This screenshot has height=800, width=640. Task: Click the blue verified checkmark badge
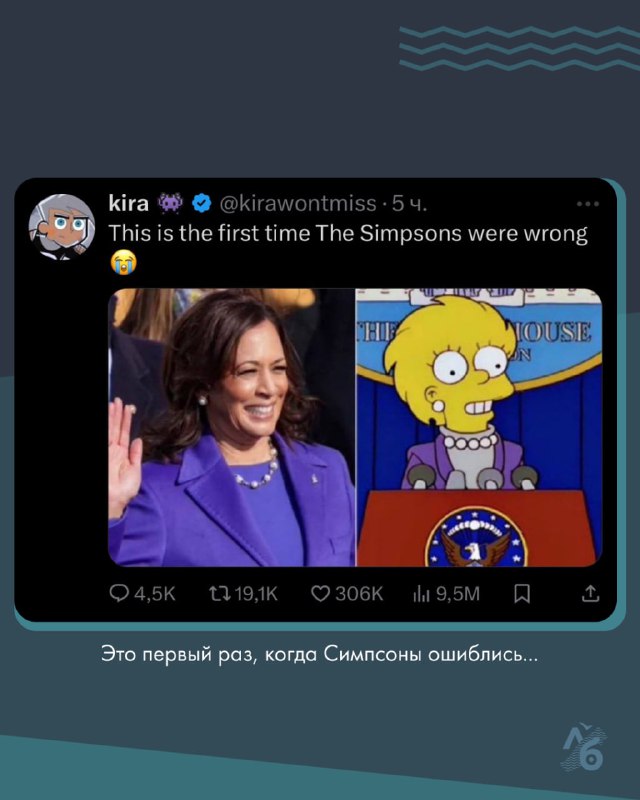[202, 203]
